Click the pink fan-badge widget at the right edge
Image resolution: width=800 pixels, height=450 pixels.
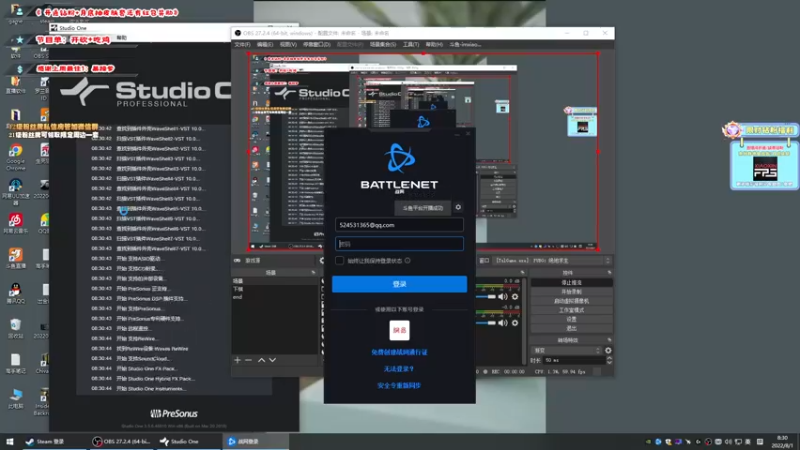point(761,157)
